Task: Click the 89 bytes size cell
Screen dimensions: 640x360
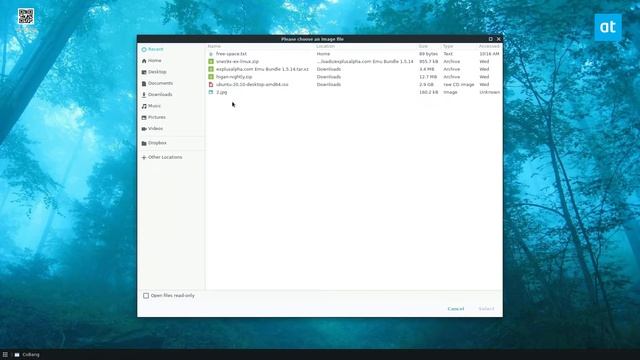Action: click(x=428, y=54)
